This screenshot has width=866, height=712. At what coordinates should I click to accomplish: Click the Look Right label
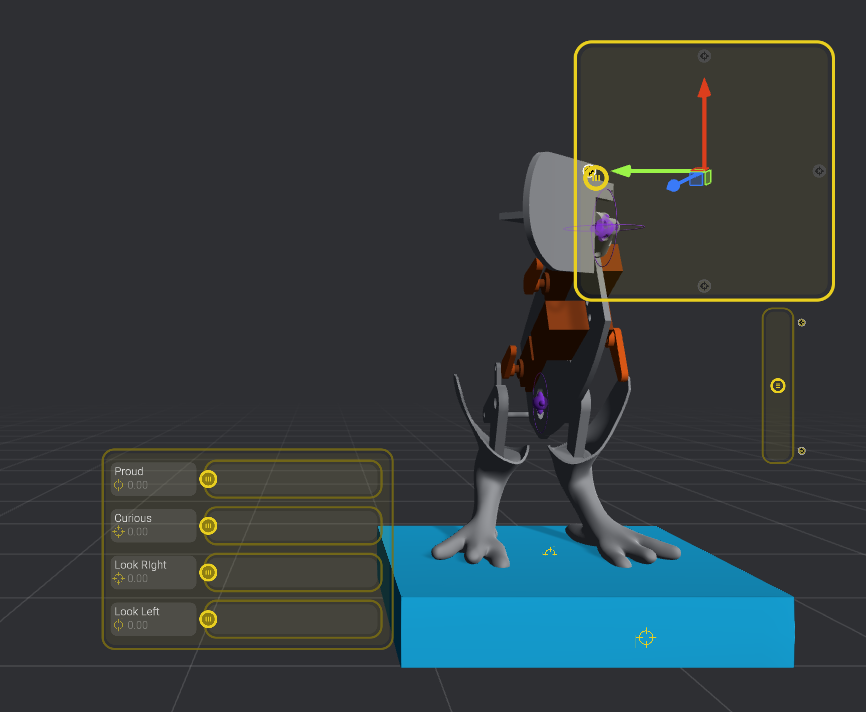[x=140, y=565]
